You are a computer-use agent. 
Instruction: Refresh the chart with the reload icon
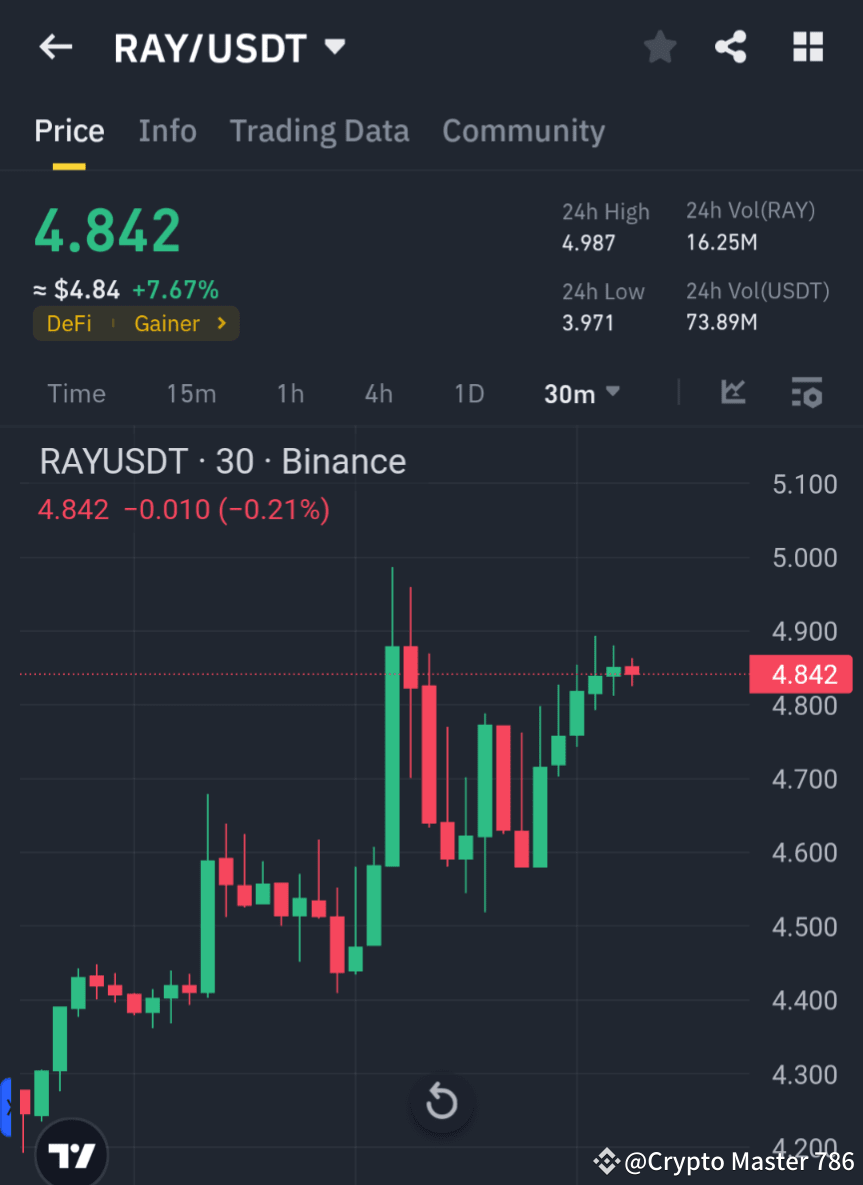click(x=441, y=1103)
